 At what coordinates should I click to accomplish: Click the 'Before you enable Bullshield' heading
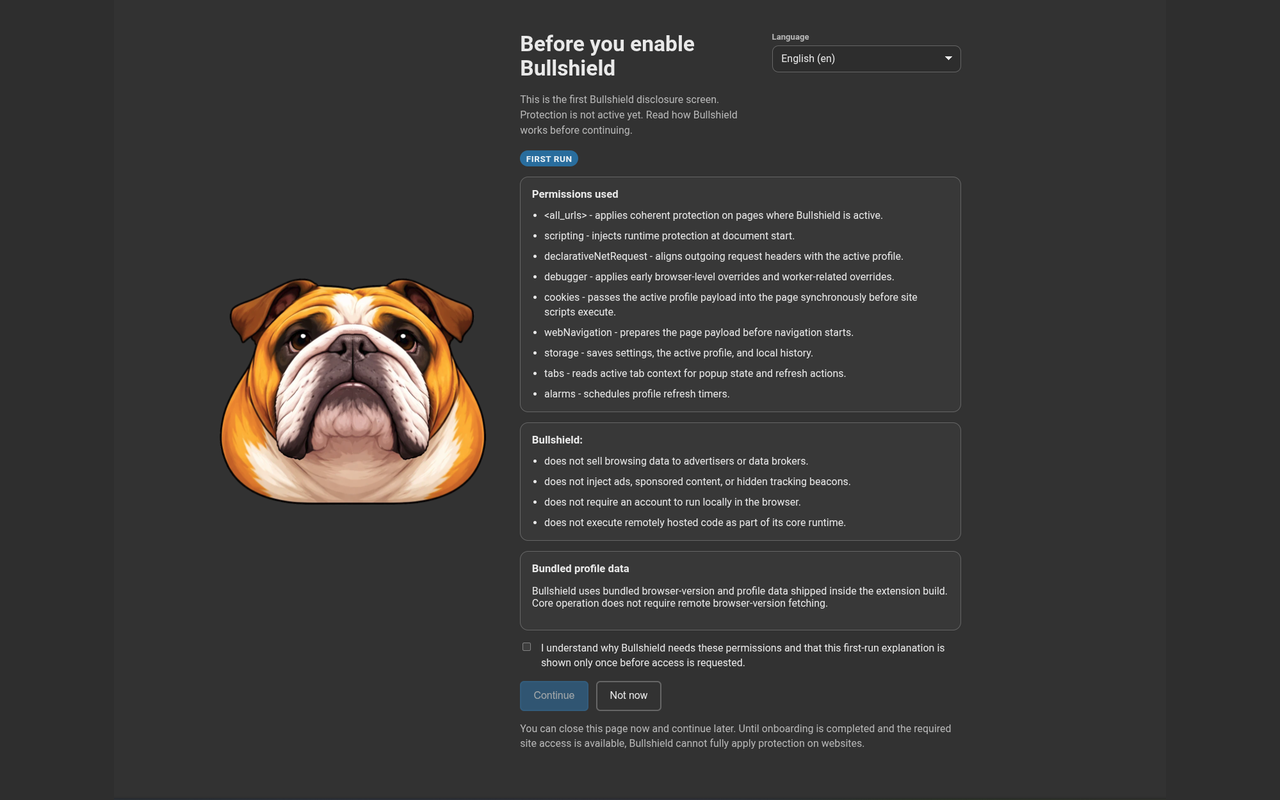pyautogui.click(x=607, y=56)
